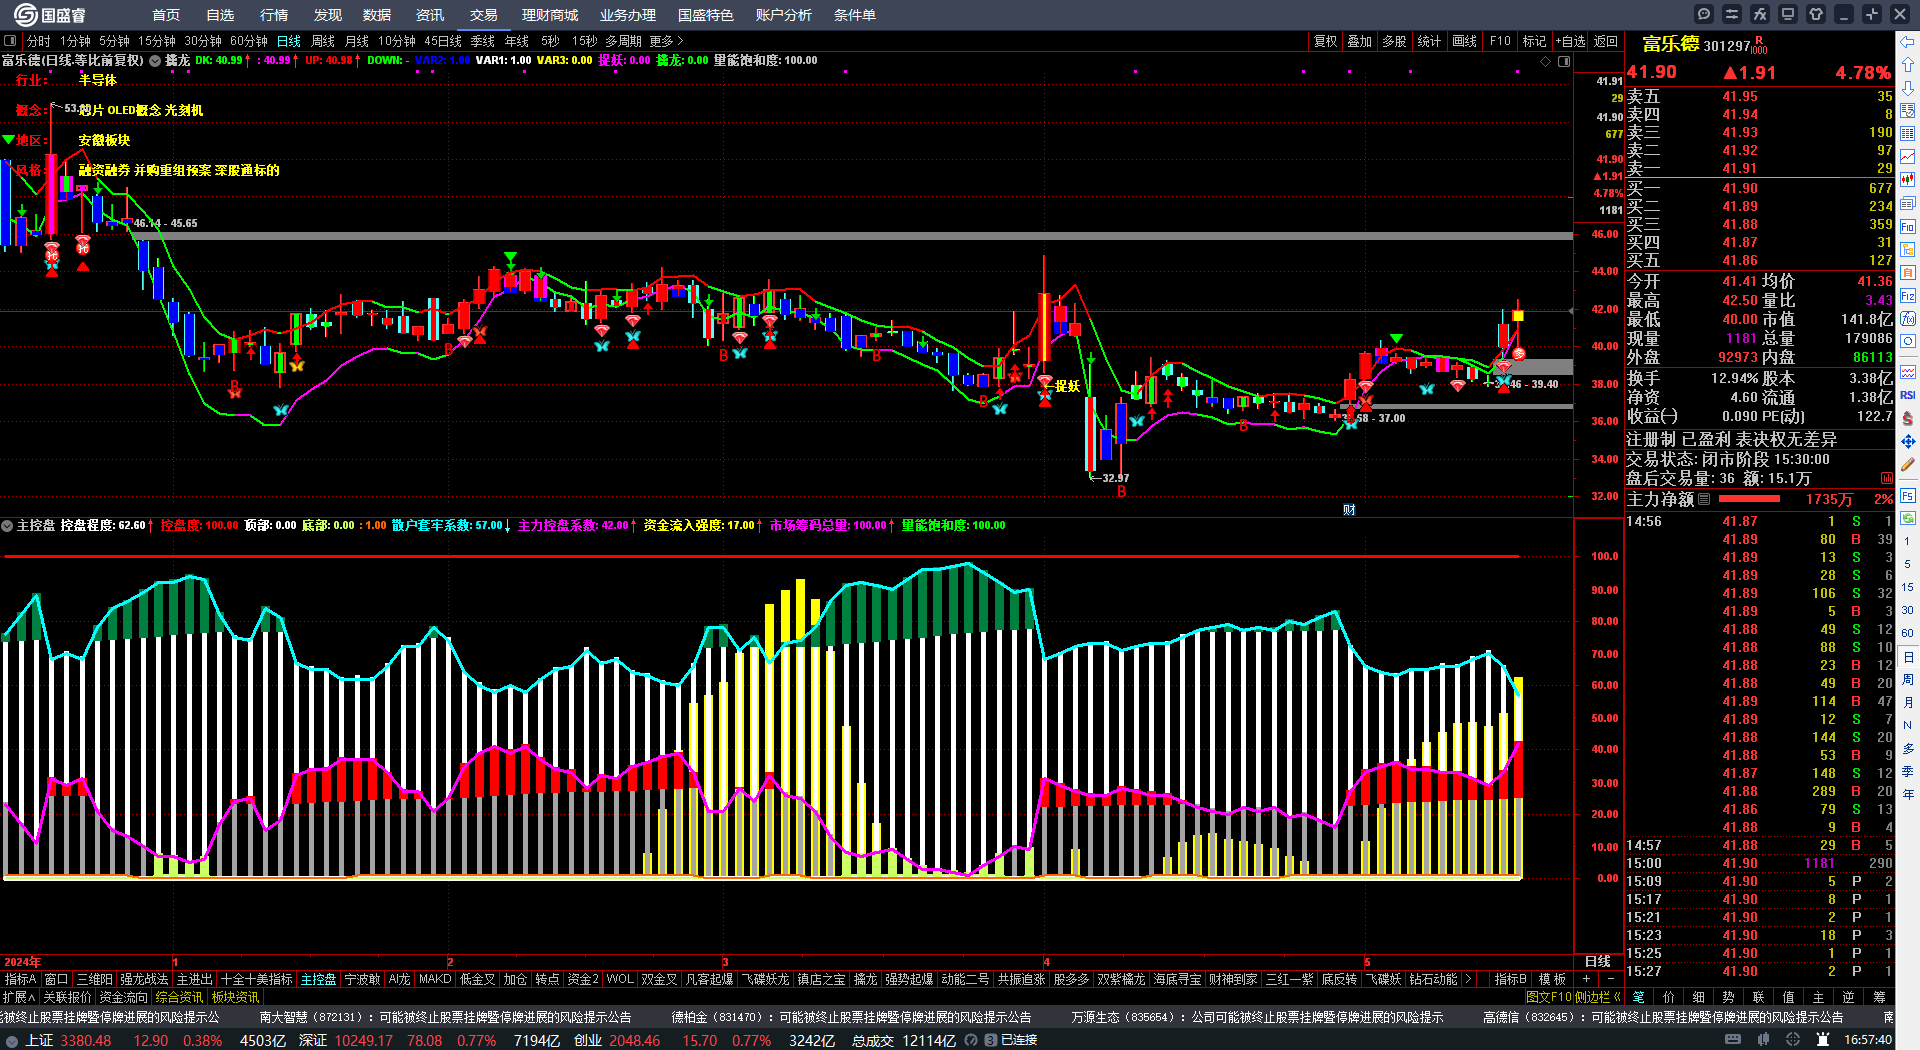Expand the 更多 period options

666,41
